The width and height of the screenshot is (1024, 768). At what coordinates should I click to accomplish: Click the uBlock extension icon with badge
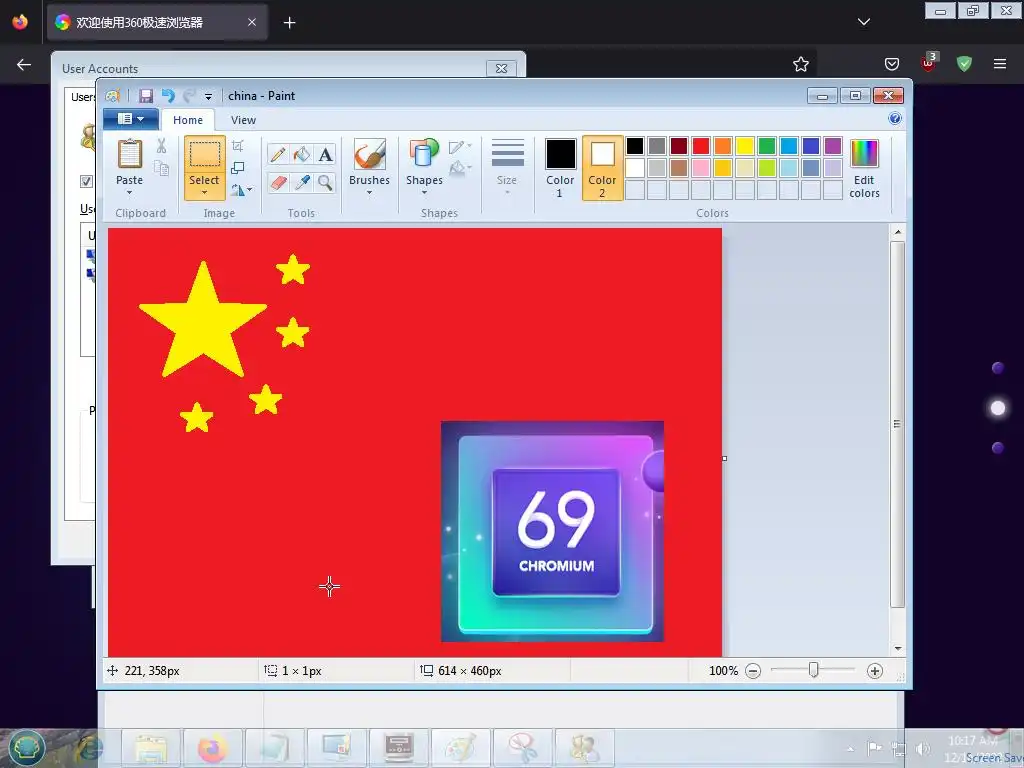[929, 63]
